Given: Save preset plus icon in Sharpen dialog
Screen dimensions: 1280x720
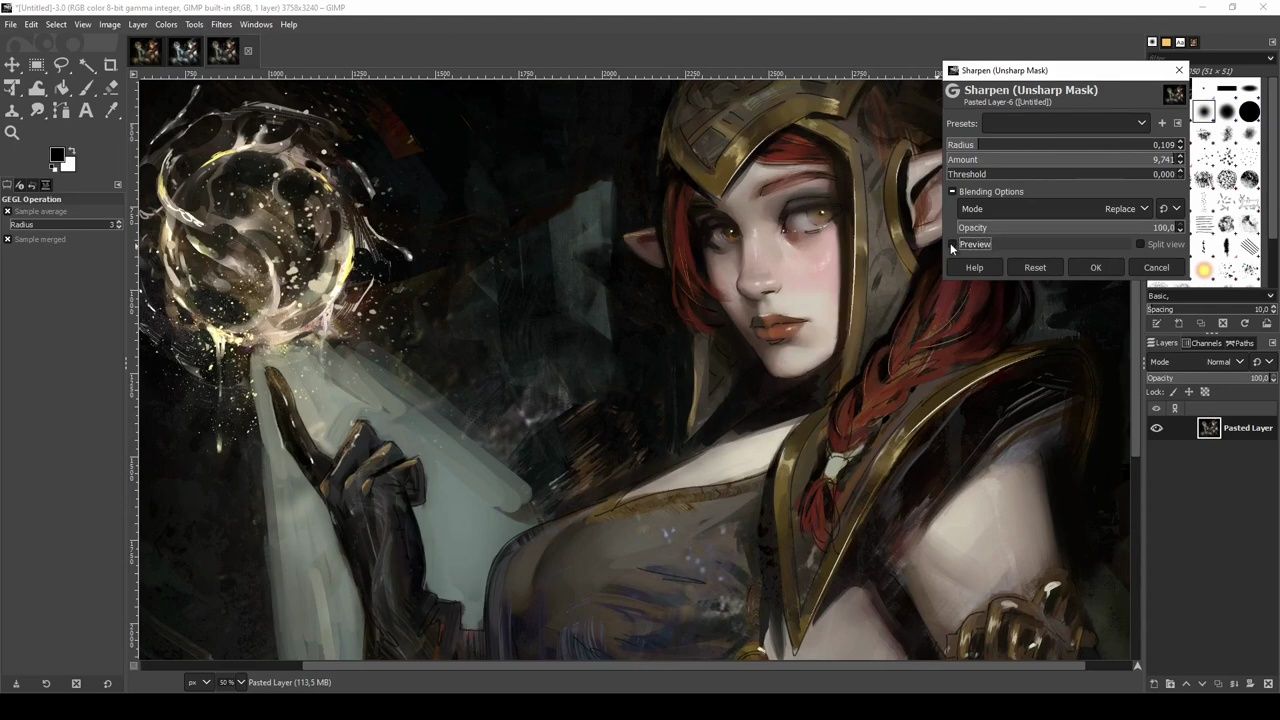Looking at the screenshot, I should coord(1162,123).
